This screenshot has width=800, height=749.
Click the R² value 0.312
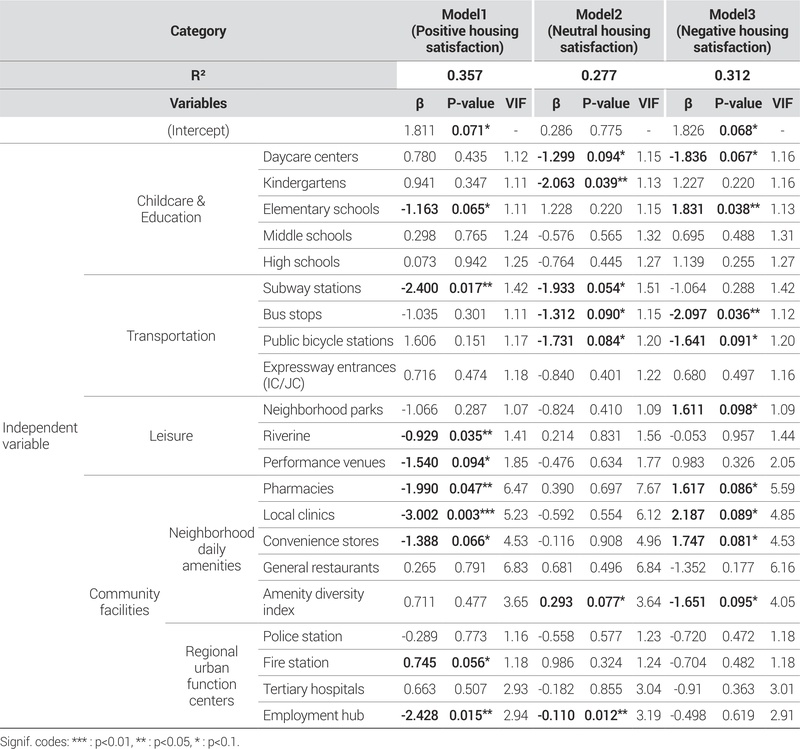point(732,75)
